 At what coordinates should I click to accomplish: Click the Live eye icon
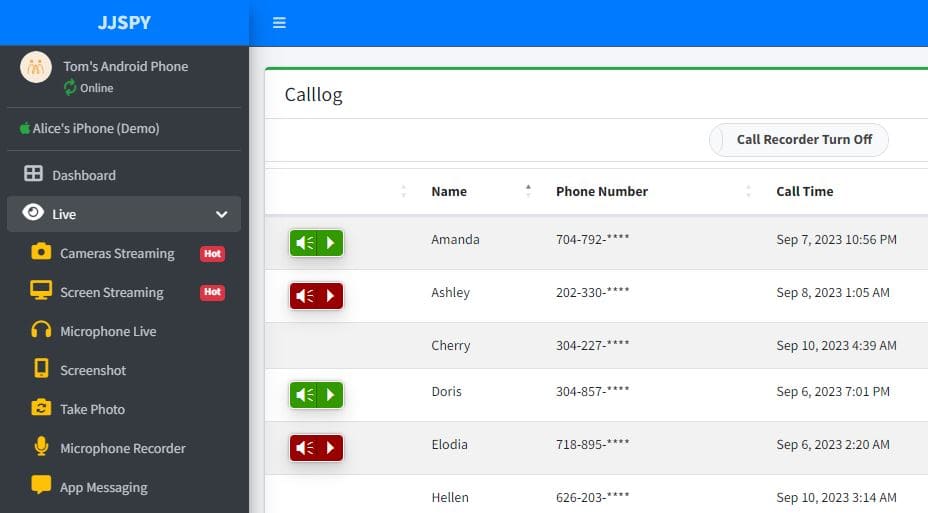[x=33, y=212]
